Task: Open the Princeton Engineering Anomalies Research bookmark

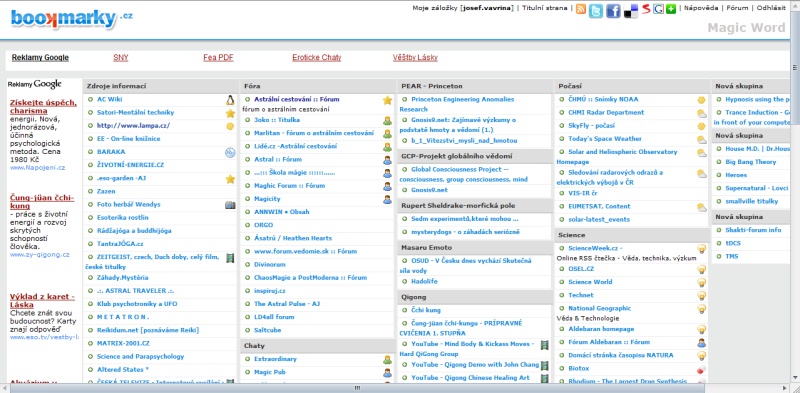Action: (457, 104)
